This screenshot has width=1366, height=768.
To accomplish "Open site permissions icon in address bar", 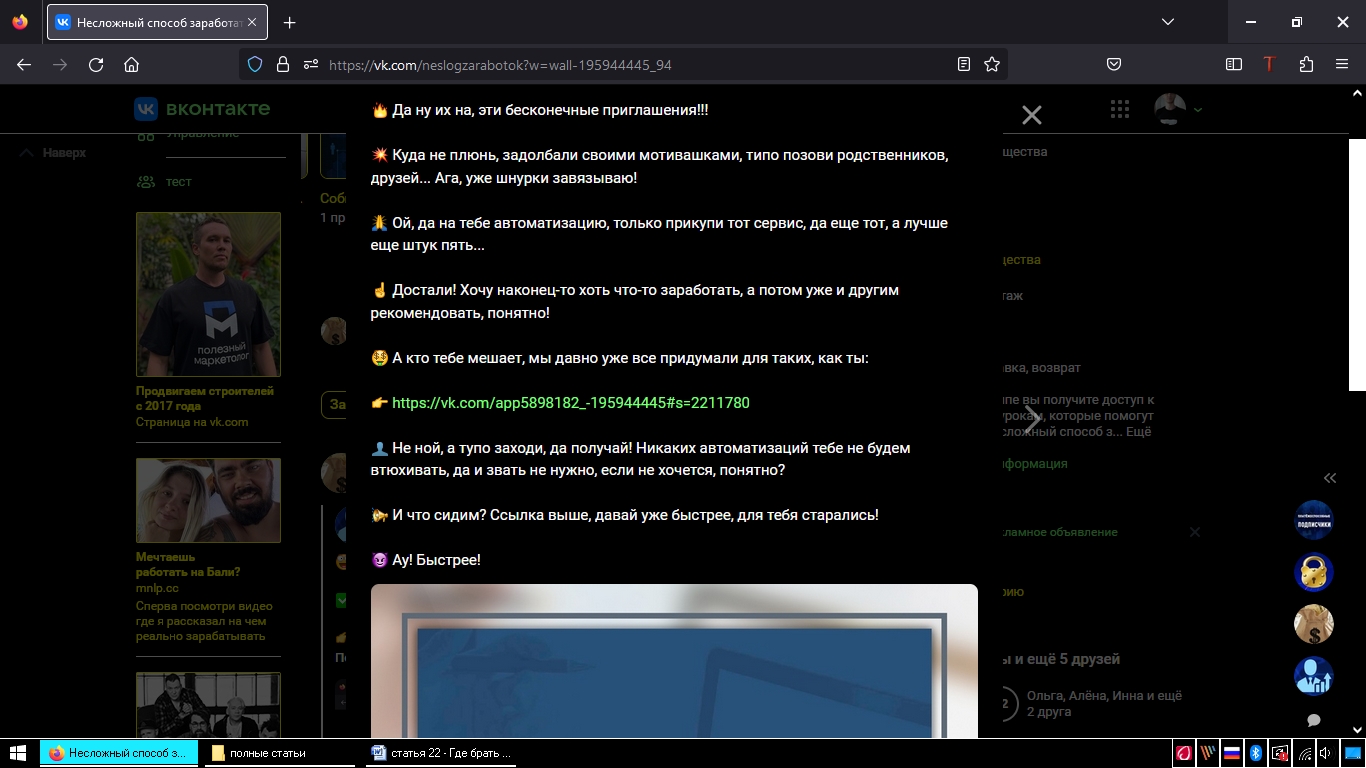I will [311, 64].
